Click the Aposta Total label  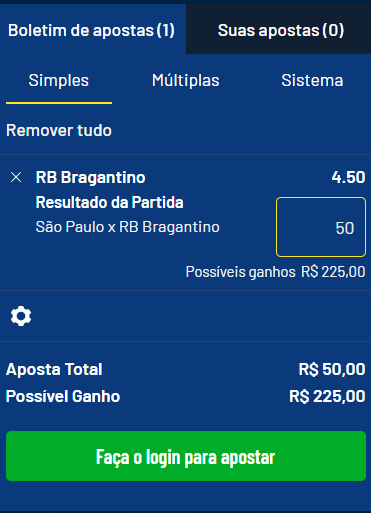point(54,369)
